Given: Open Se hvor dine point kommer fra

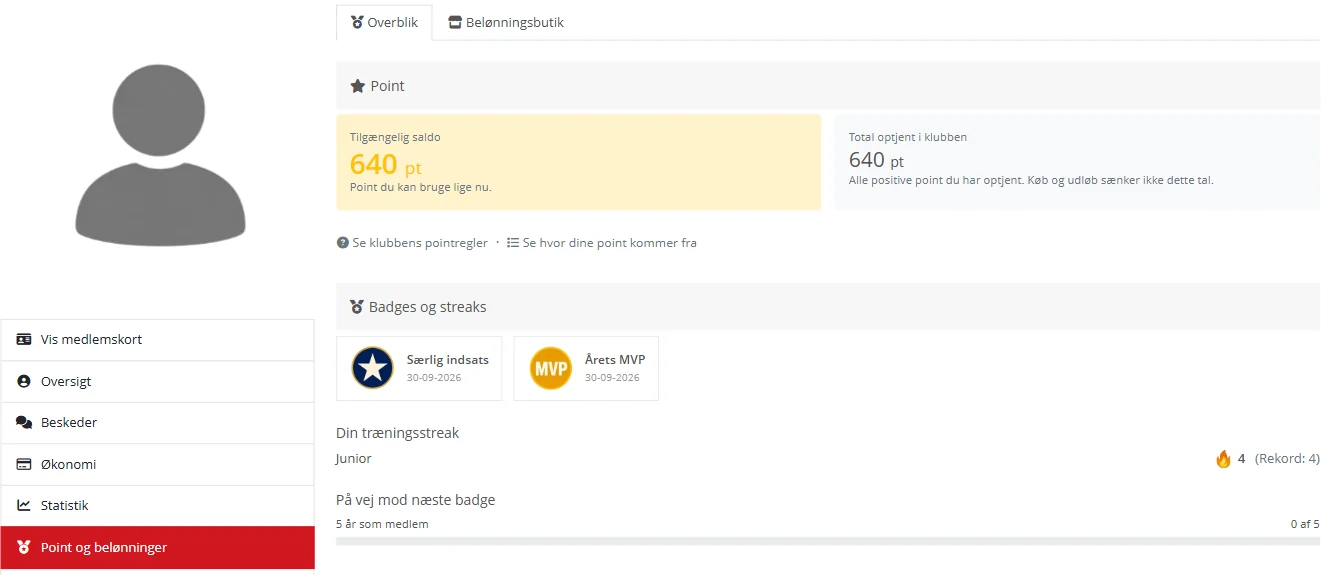Looking at the screenshot, I should [x=609, y=243].
